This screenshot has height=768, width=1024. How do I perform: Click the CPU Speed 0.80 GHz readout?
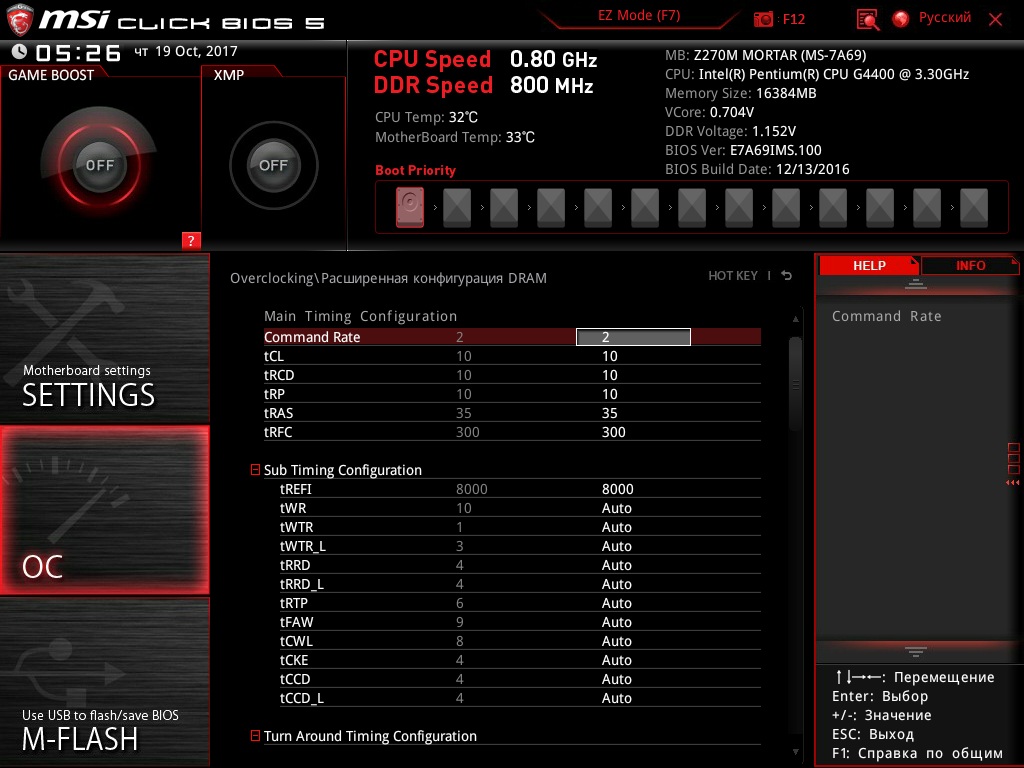point(485,59)
